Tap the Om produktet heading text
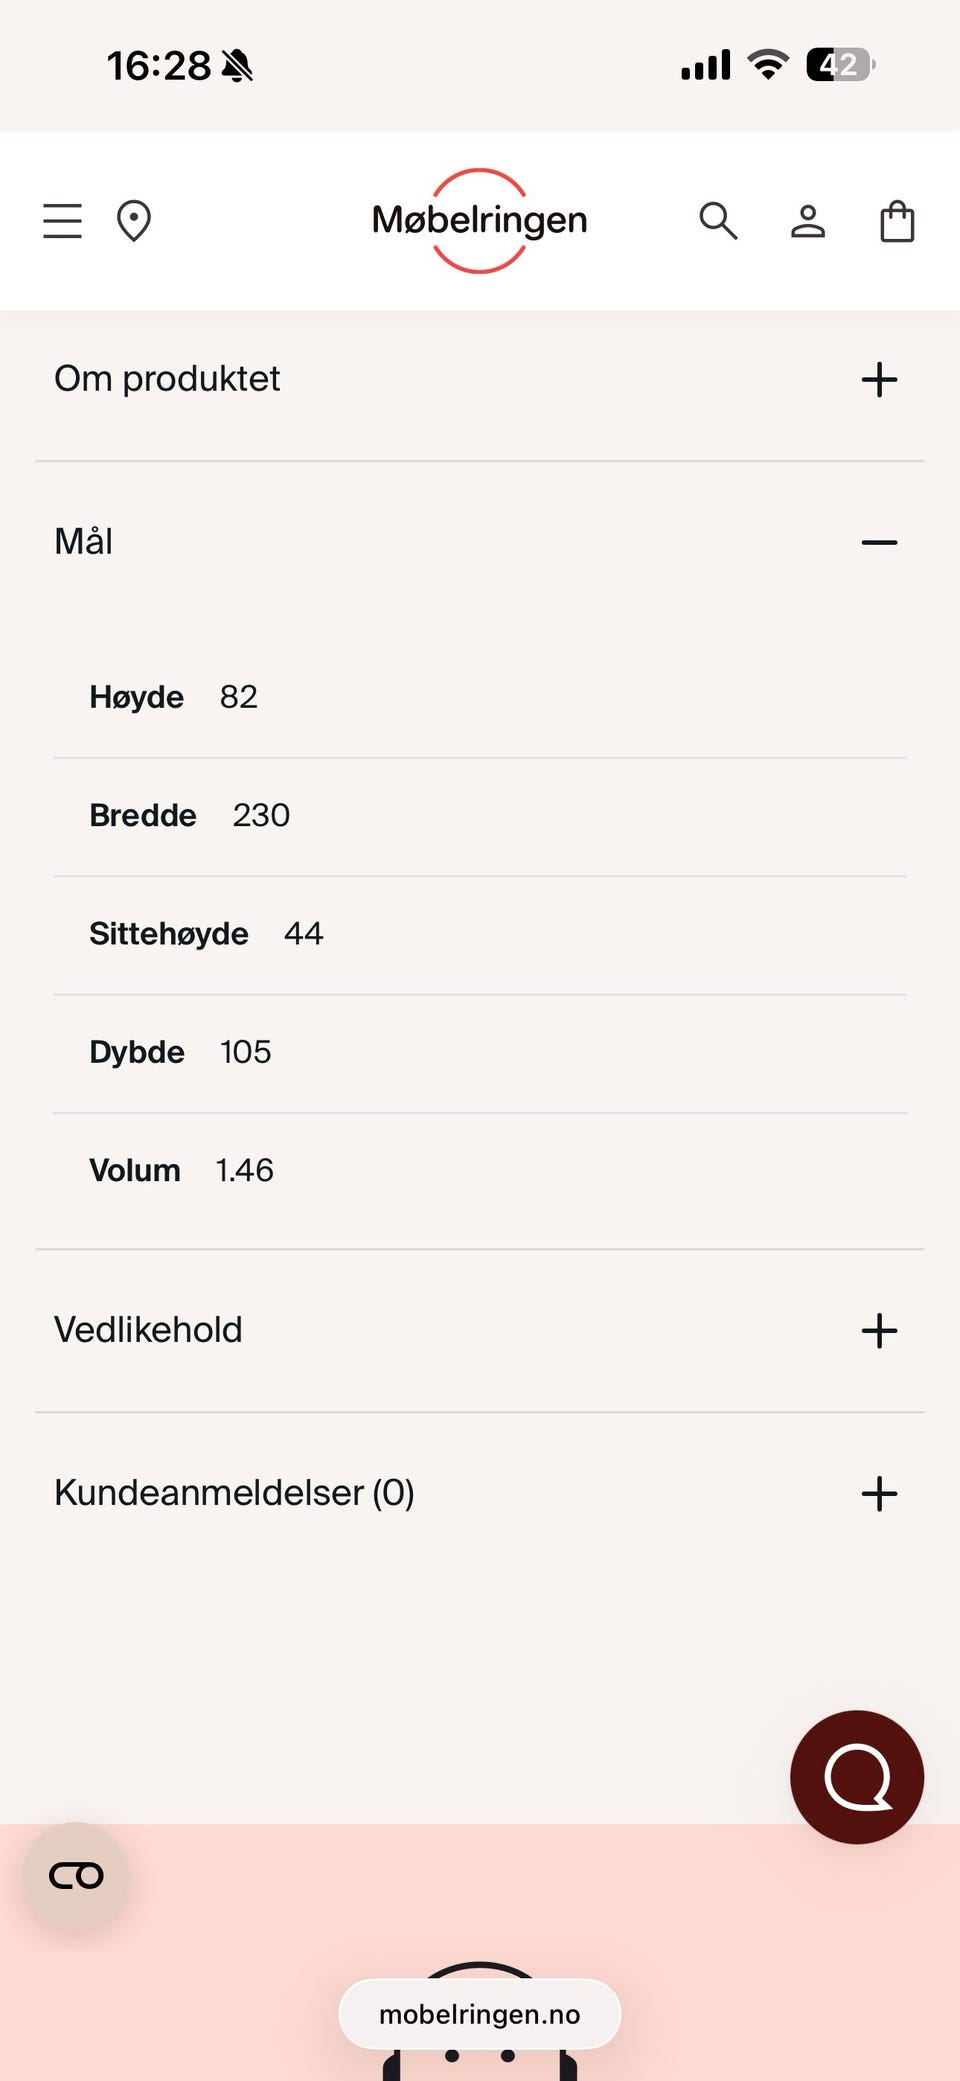 (167, 379)
